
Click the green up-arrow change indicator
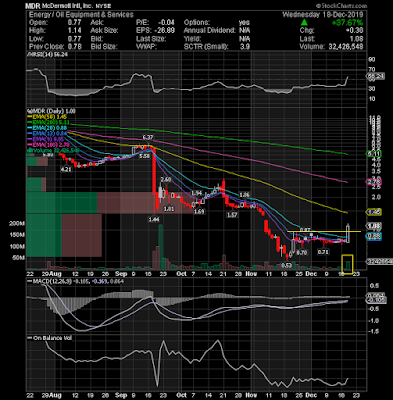coord(304,23)
